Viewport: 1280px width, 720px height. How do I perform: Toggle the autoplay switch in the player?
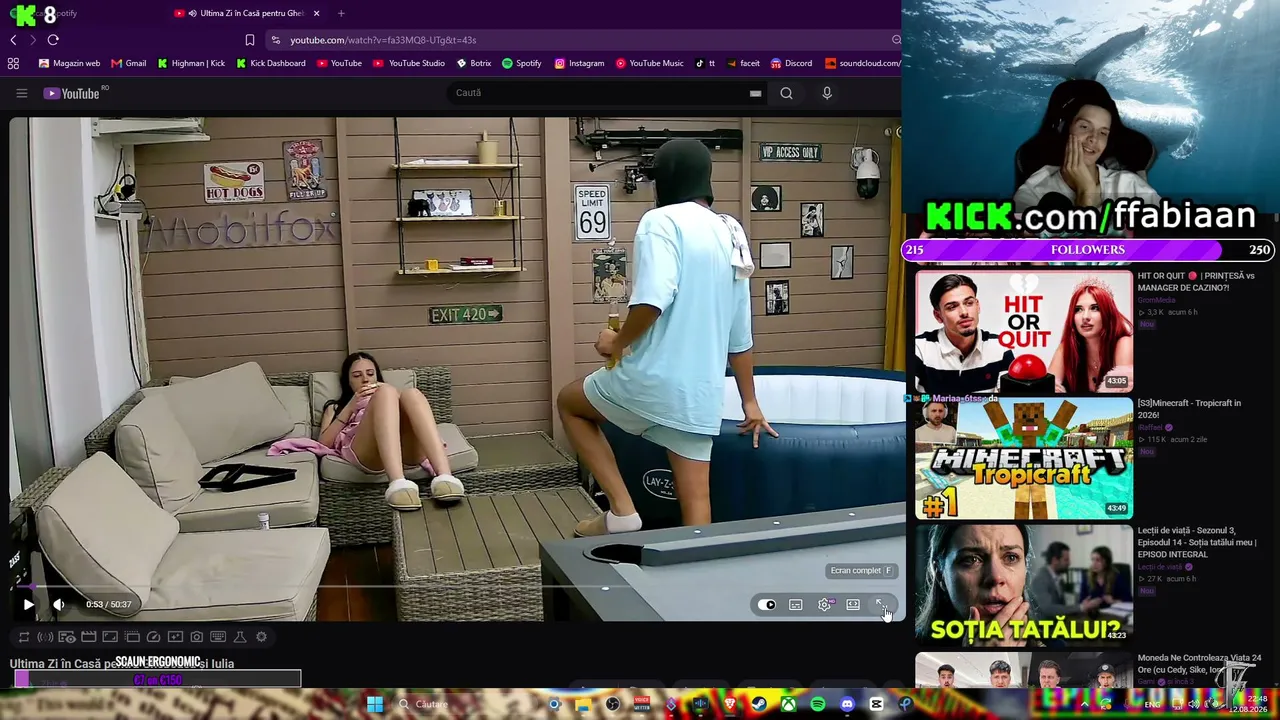(766, 604)
